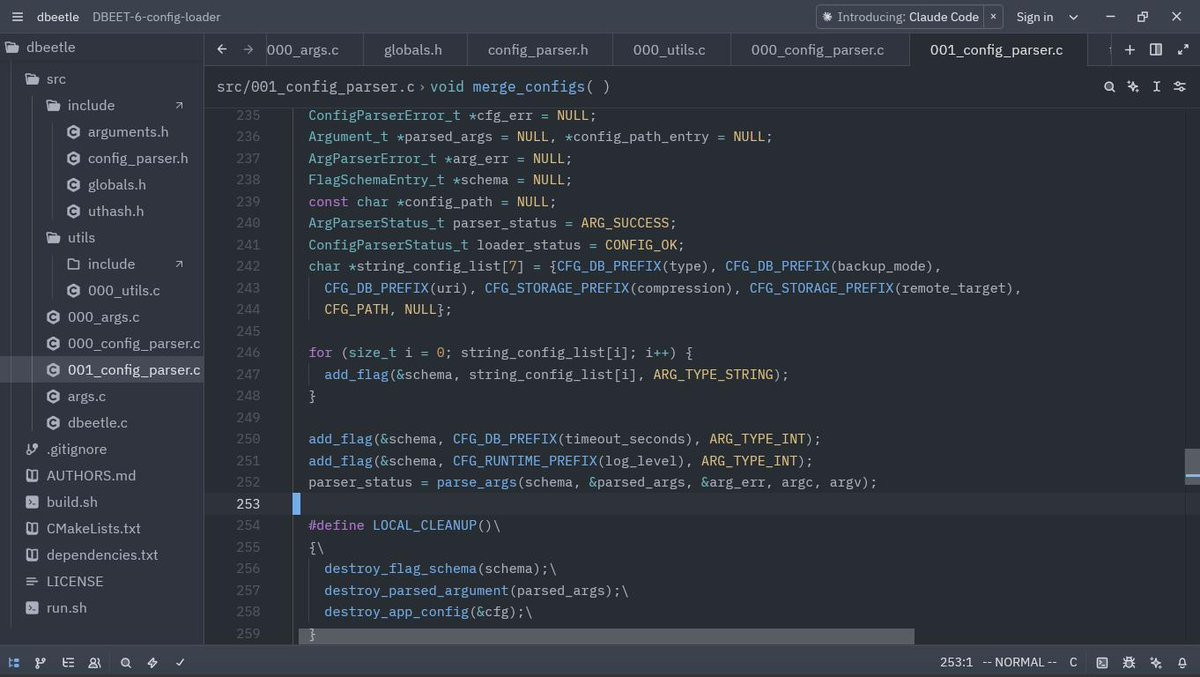Screen dimensions: 1200x677
Task: Toggle the project panel icon in status bar
Action: click(x=14, y=662)
